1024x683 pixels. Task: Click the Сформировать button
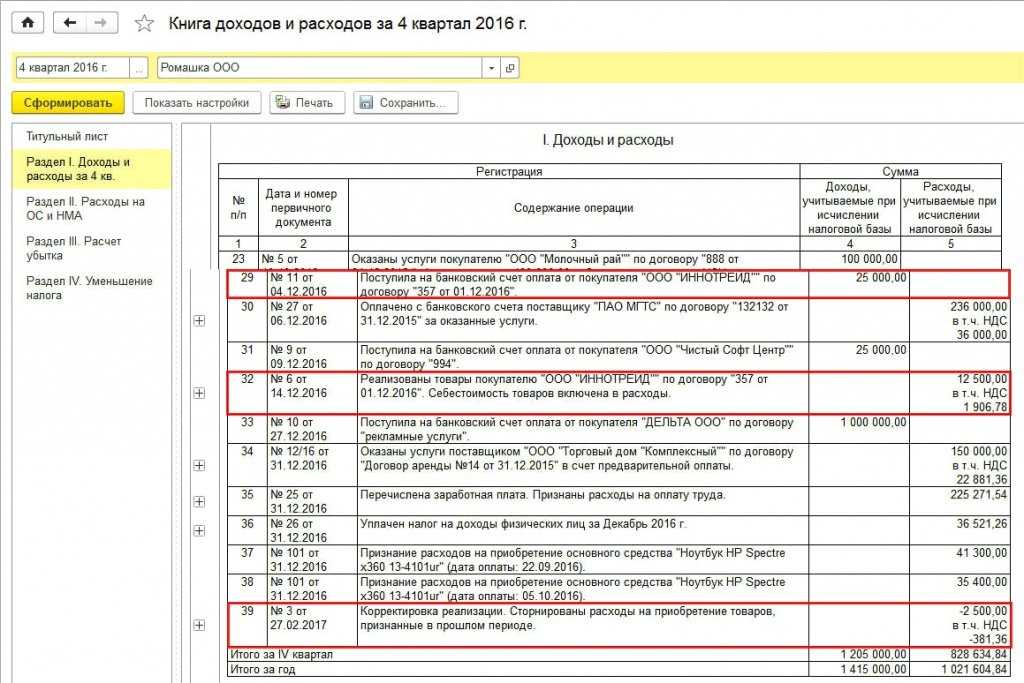coord(68,103)
